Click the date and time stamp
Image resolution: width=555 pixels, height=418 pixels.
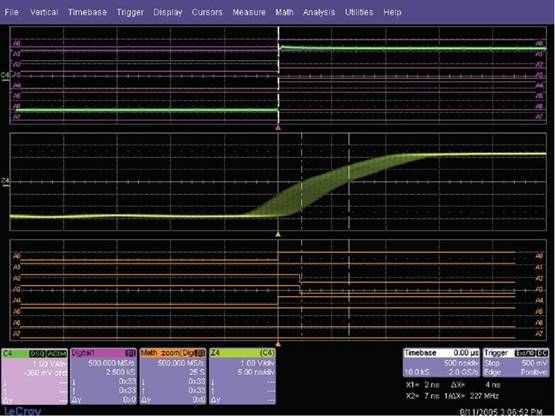pyautogui.click(x=501, y=412)
